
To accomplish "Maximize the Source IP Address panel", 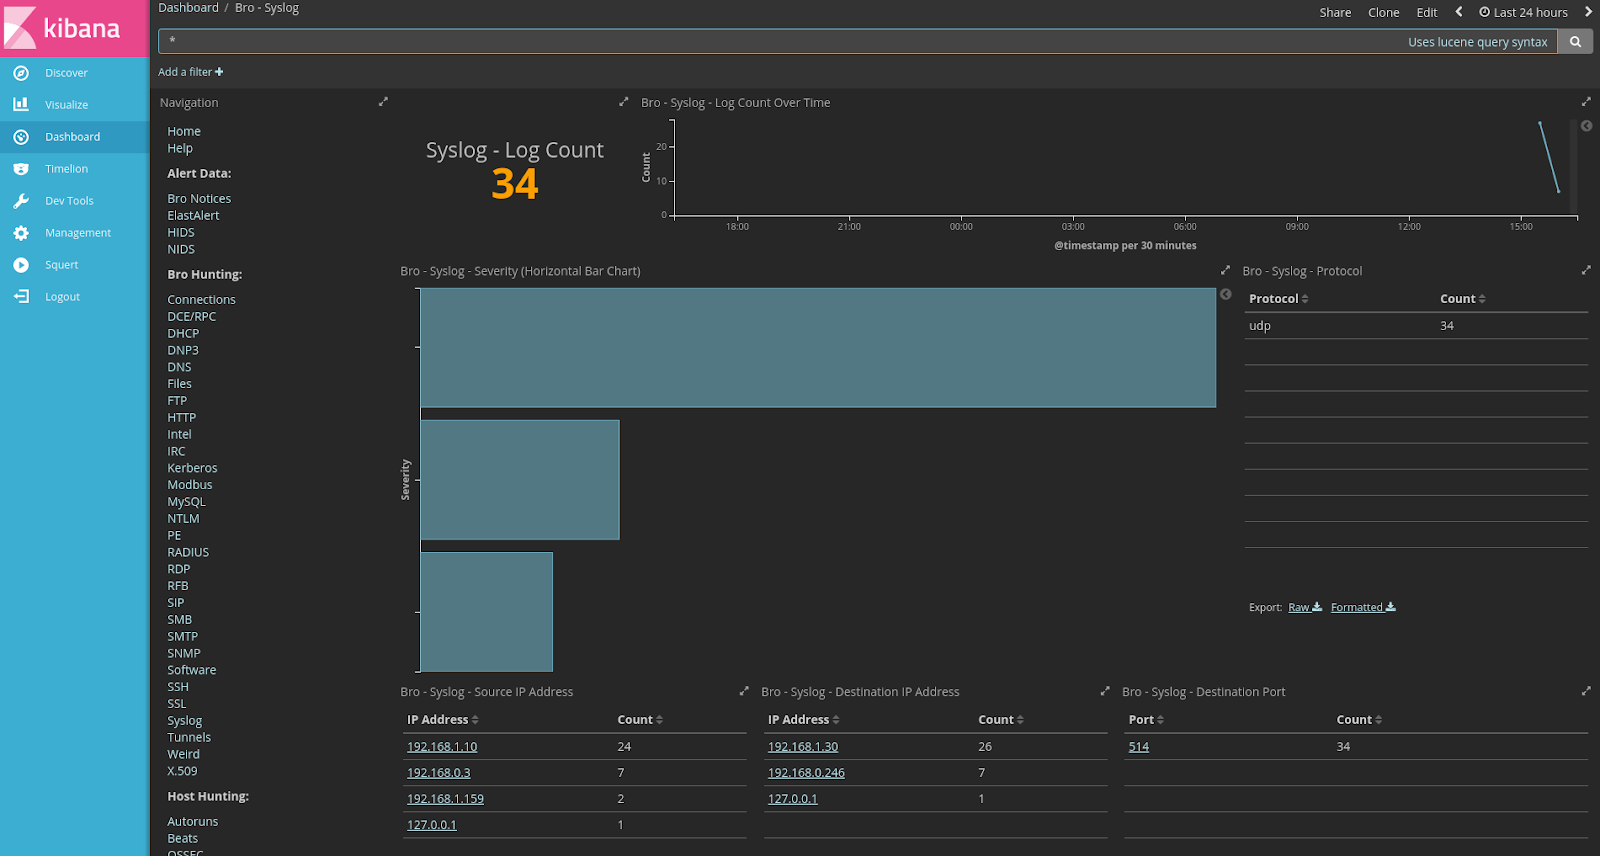I will pos(744,691).
